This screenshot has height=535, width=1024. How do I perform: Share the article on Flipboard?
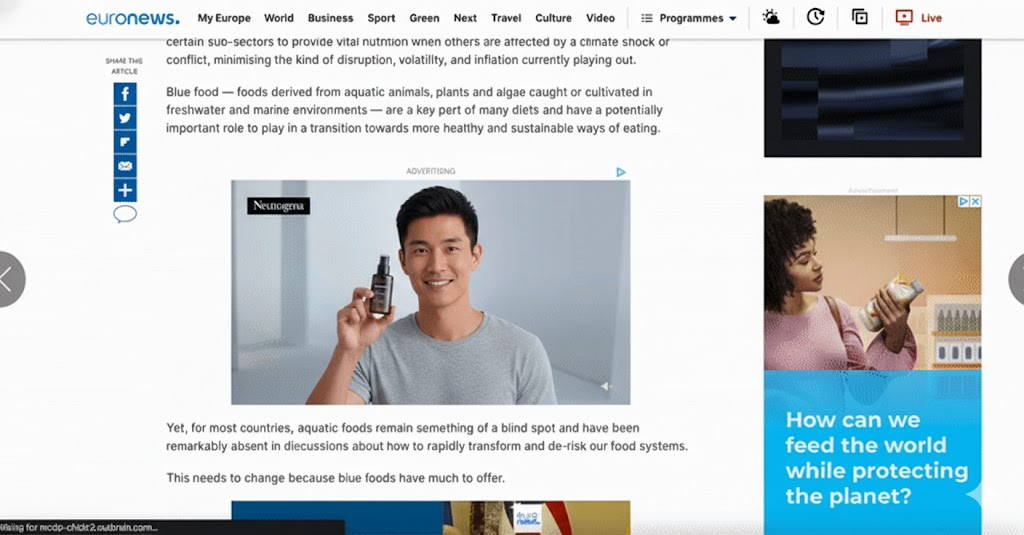125,142
